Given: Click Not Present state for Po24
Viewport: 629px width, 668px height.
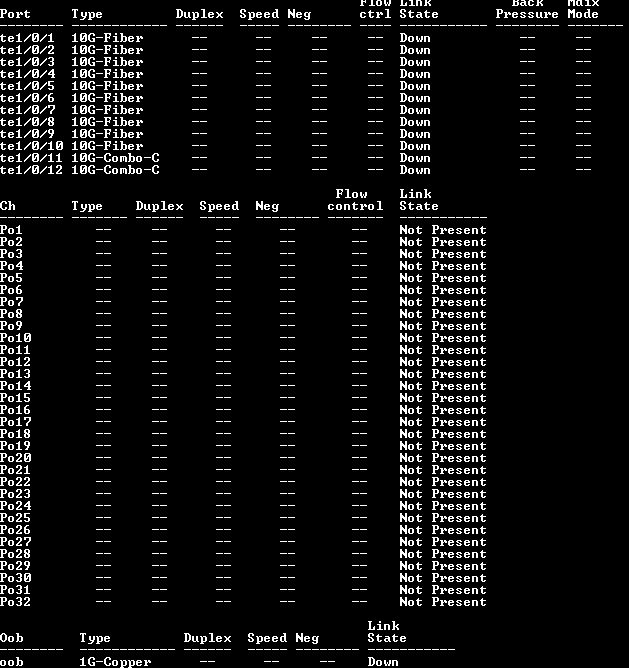Looking at the screenshot, I should pyautogui.click(x=443, y=506).
